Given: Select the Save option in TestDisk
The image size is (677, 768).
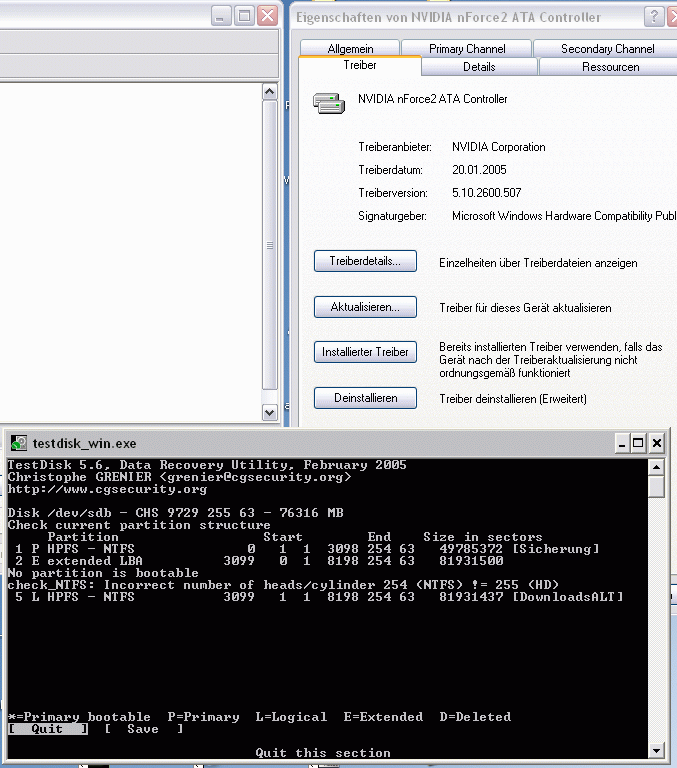Looking at the screenshot, I should click(x=144, y=729).
